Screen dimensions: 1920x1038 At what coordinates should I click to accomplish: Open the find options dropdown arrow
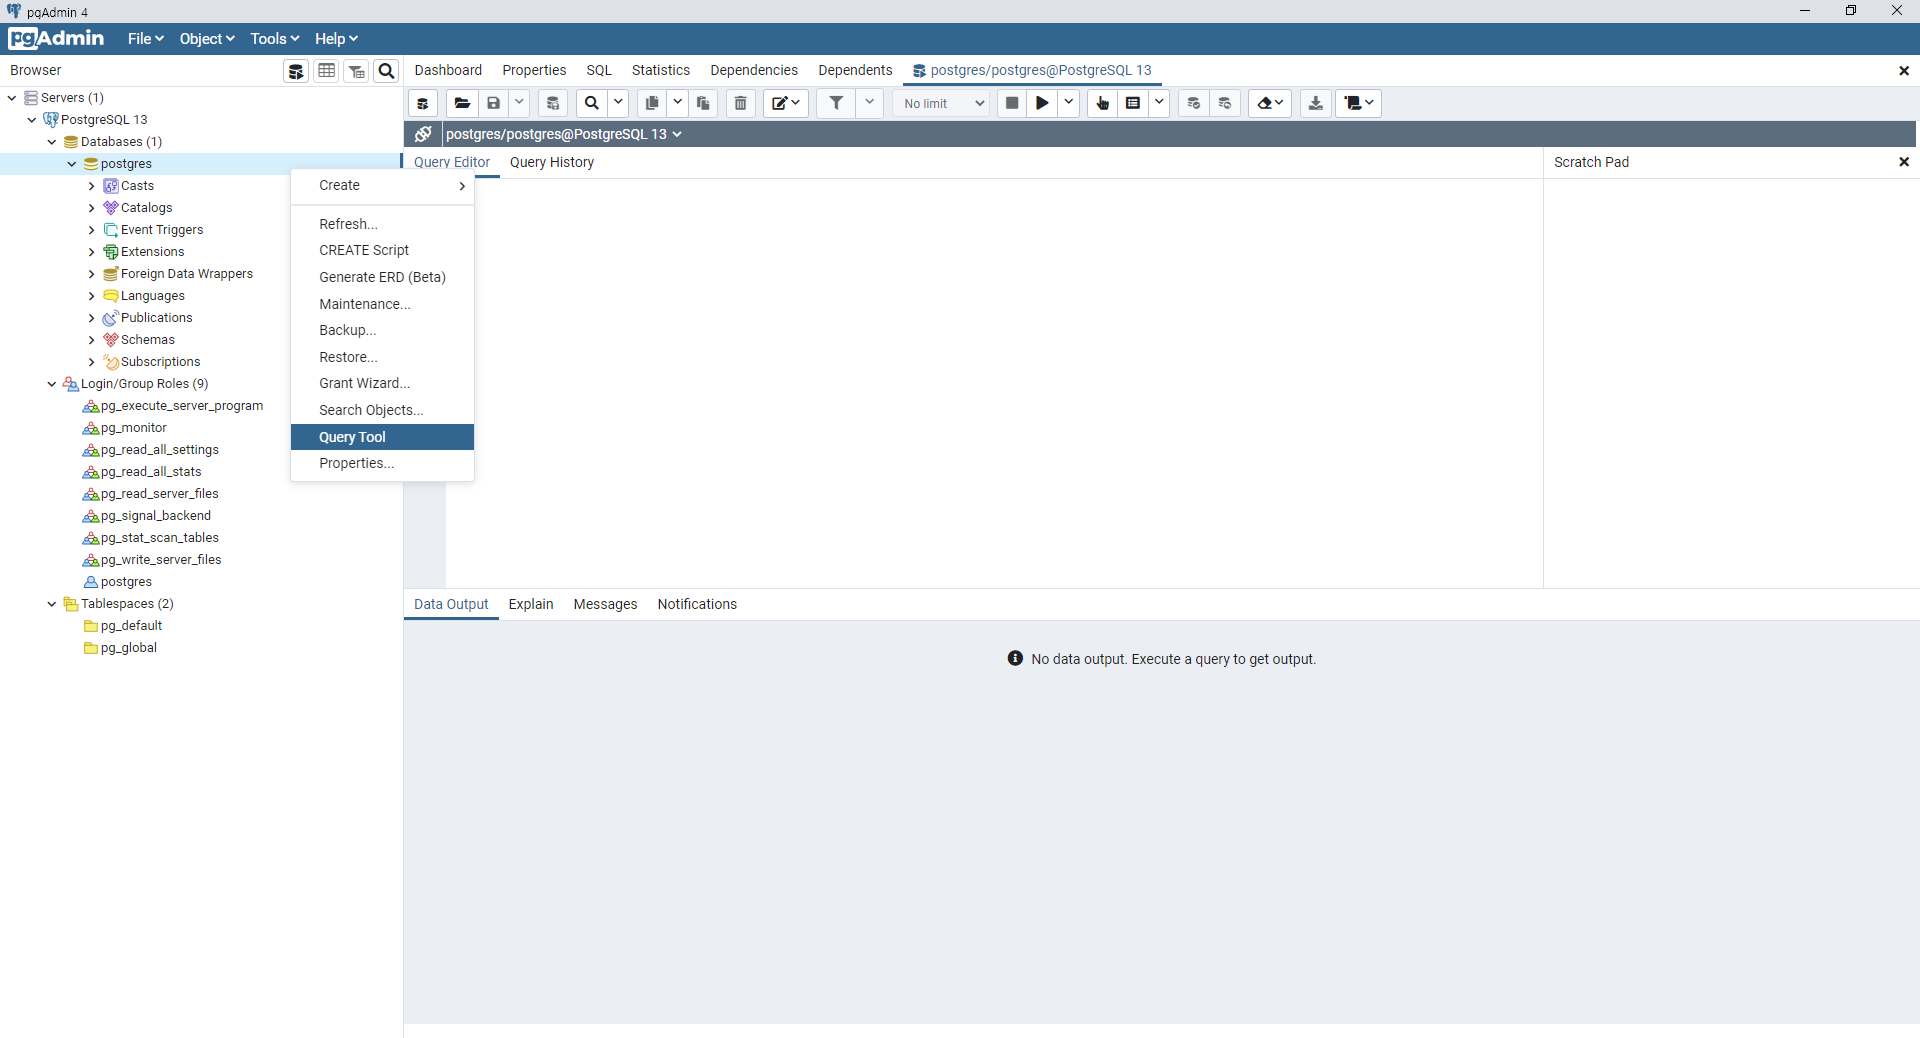618,103
